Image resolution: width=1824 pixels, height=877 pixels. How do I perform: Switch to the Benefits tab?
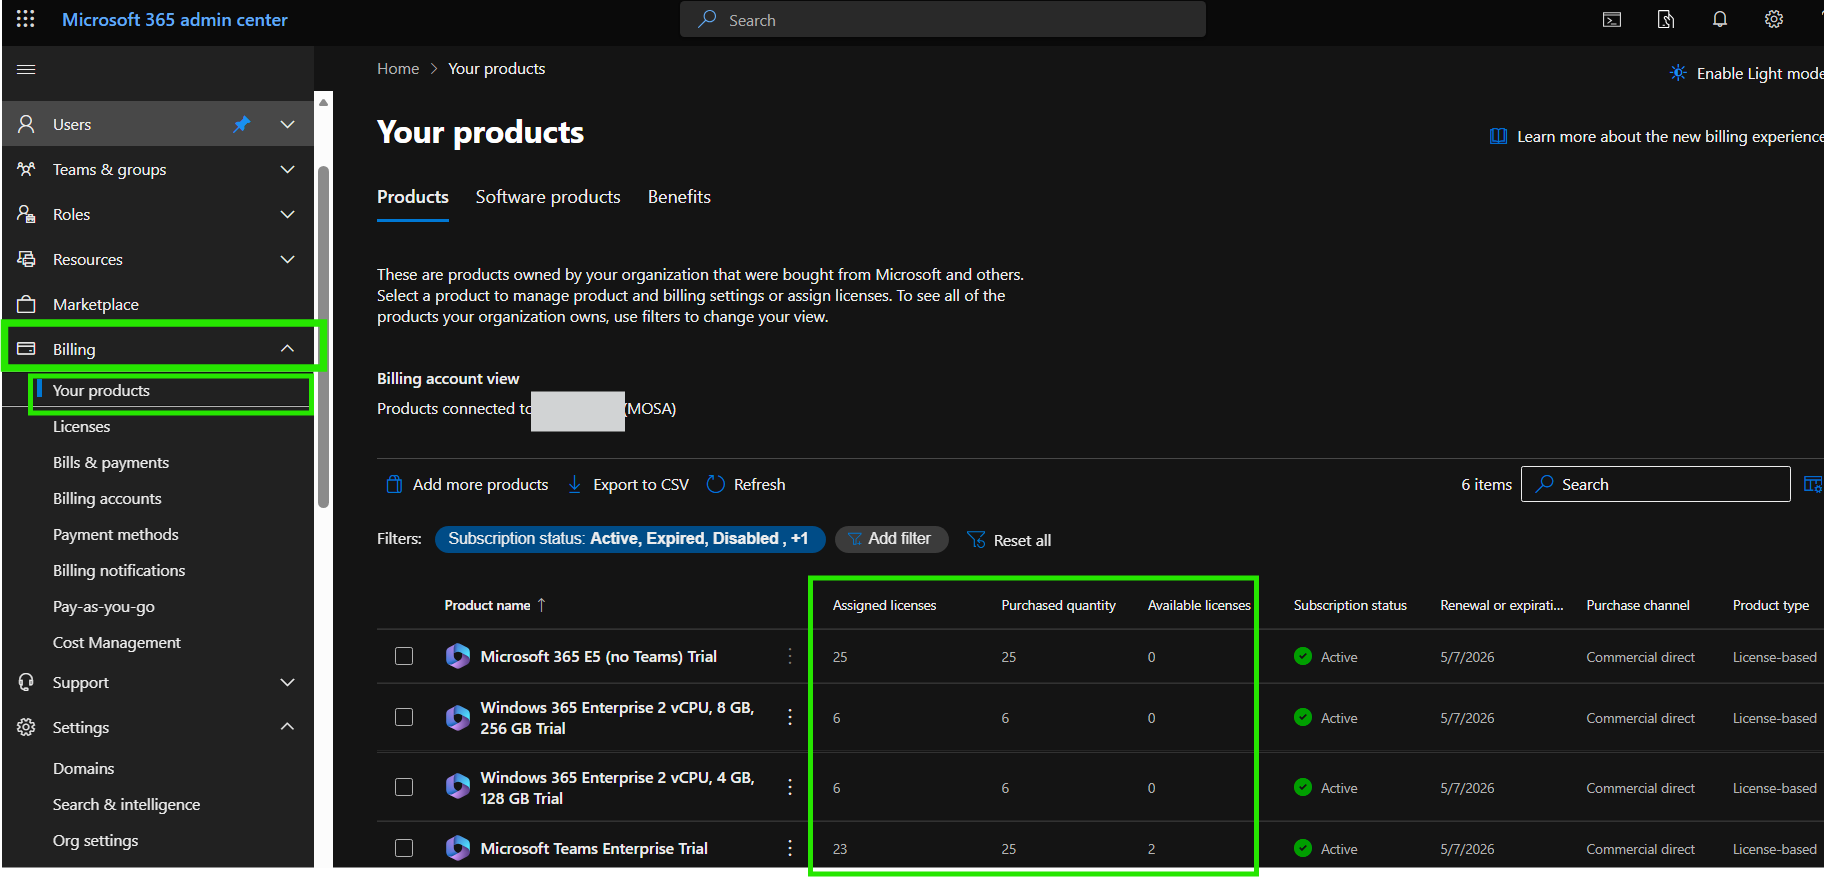point(679,197)
